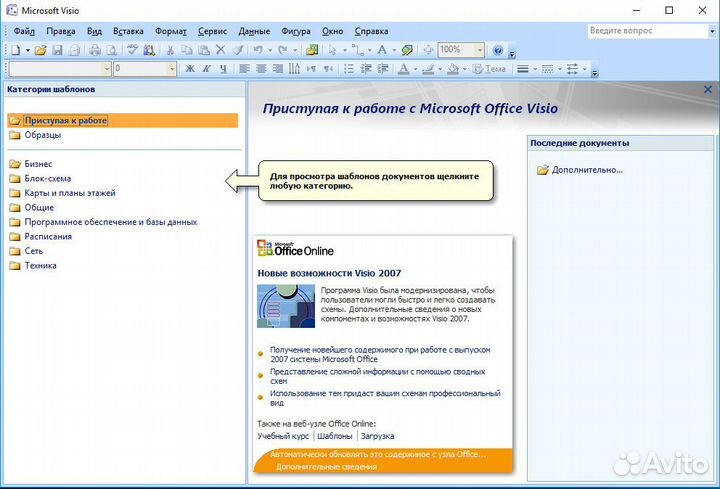
Task: Click the Дополнительные сведения link
Action: point(326,467)
